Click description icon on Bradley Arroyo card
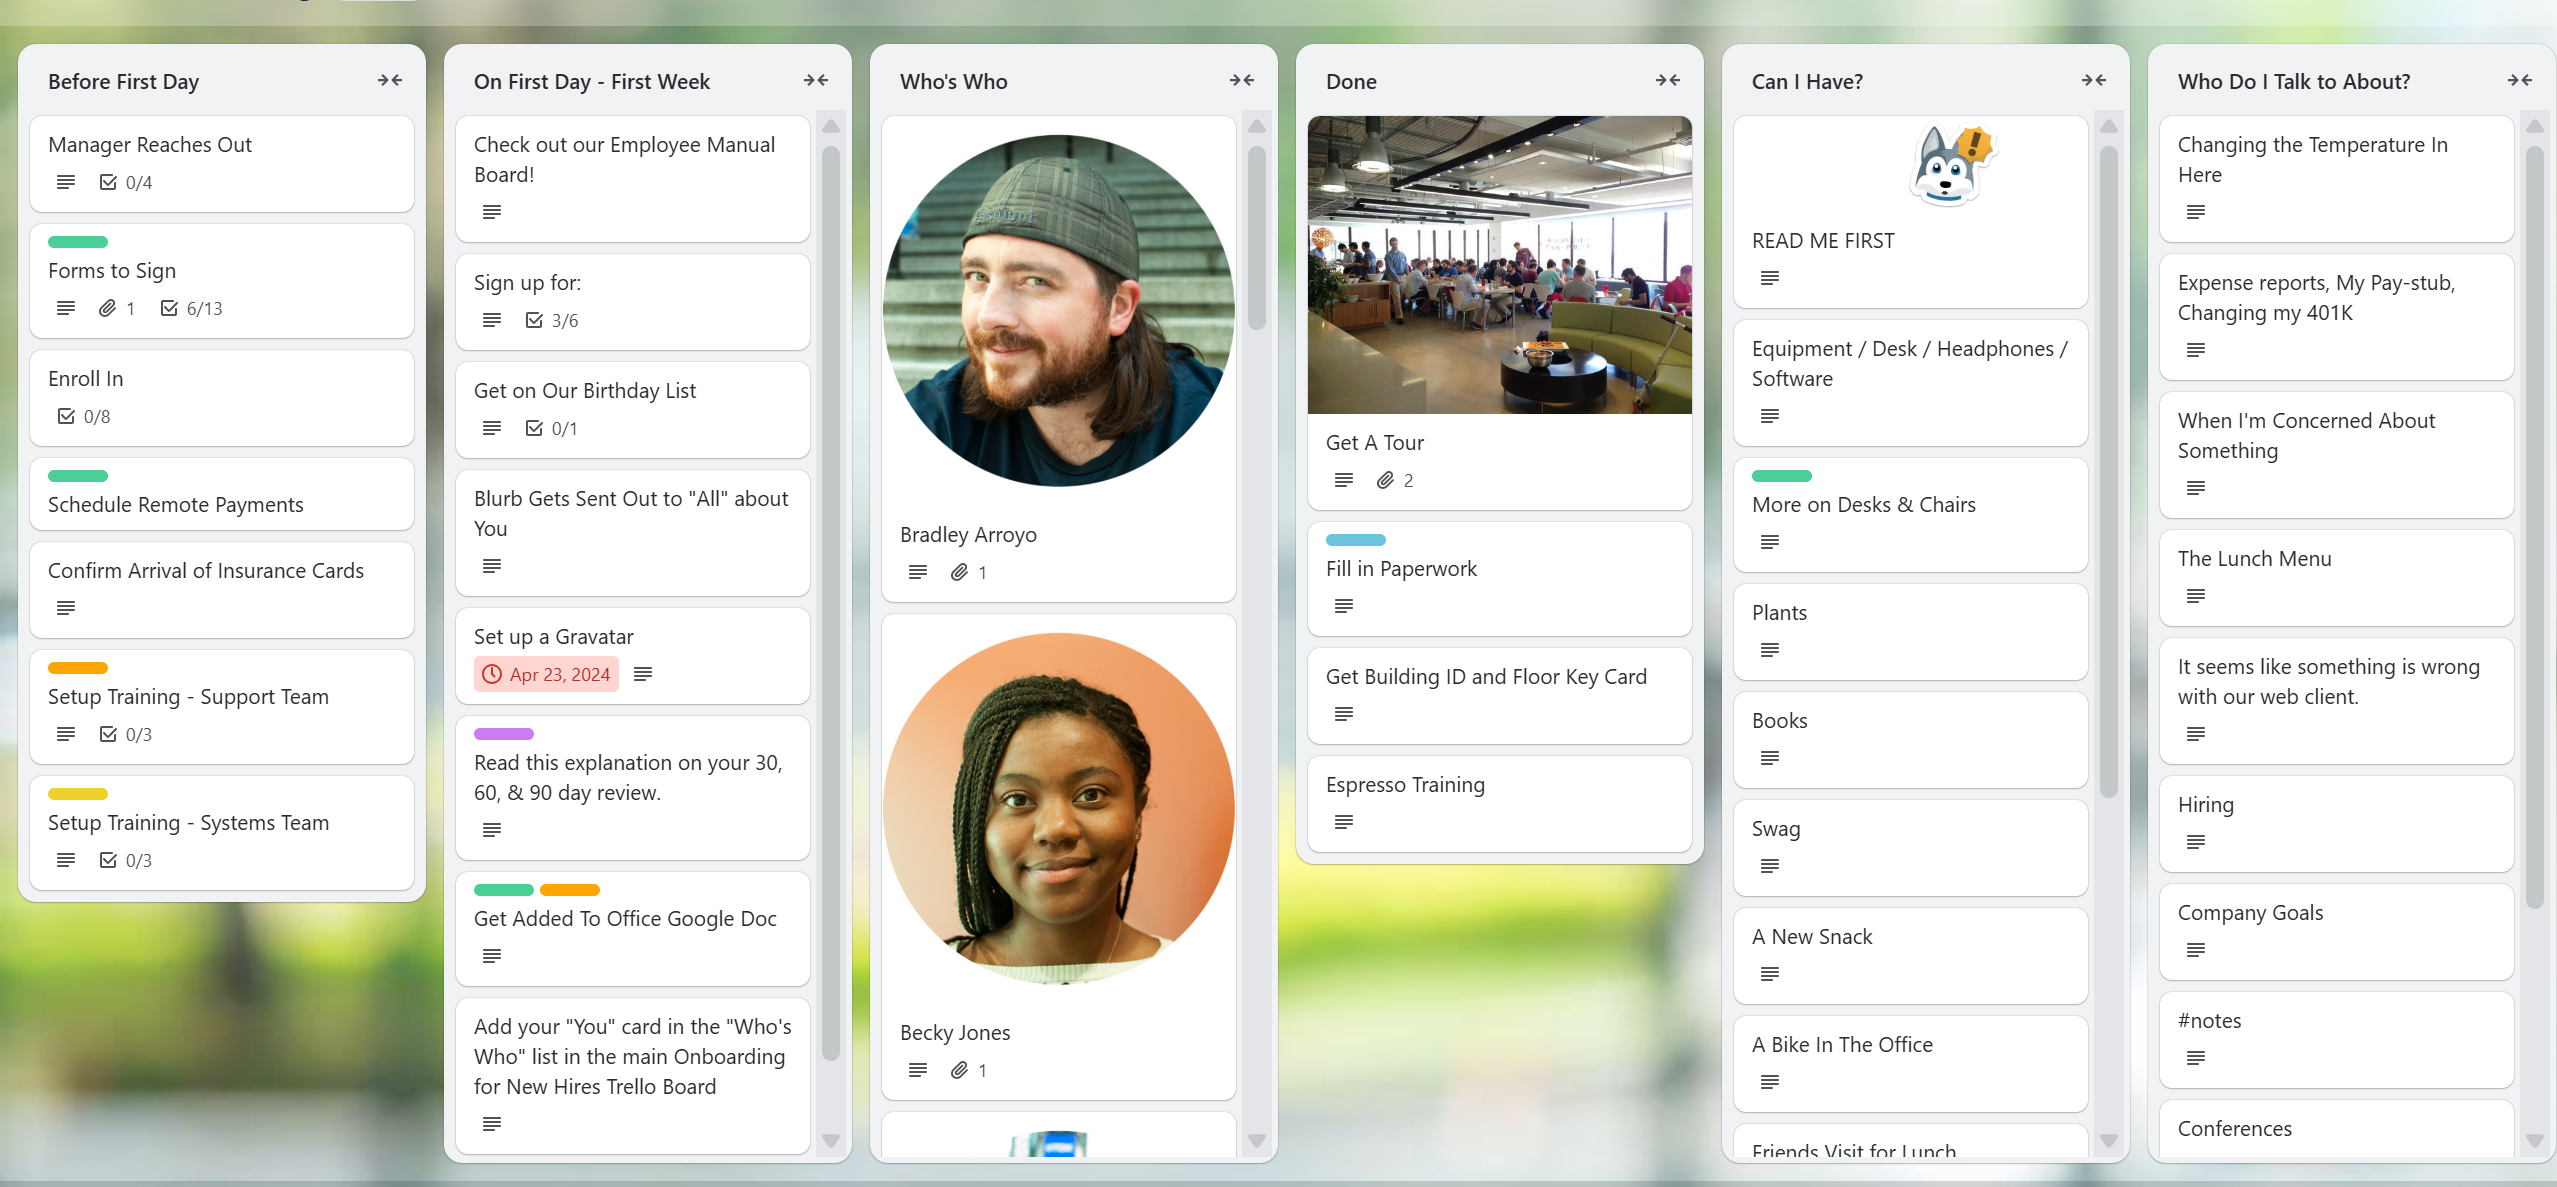This screenshot has height=1187, width=2557. (x=918, y=572)
